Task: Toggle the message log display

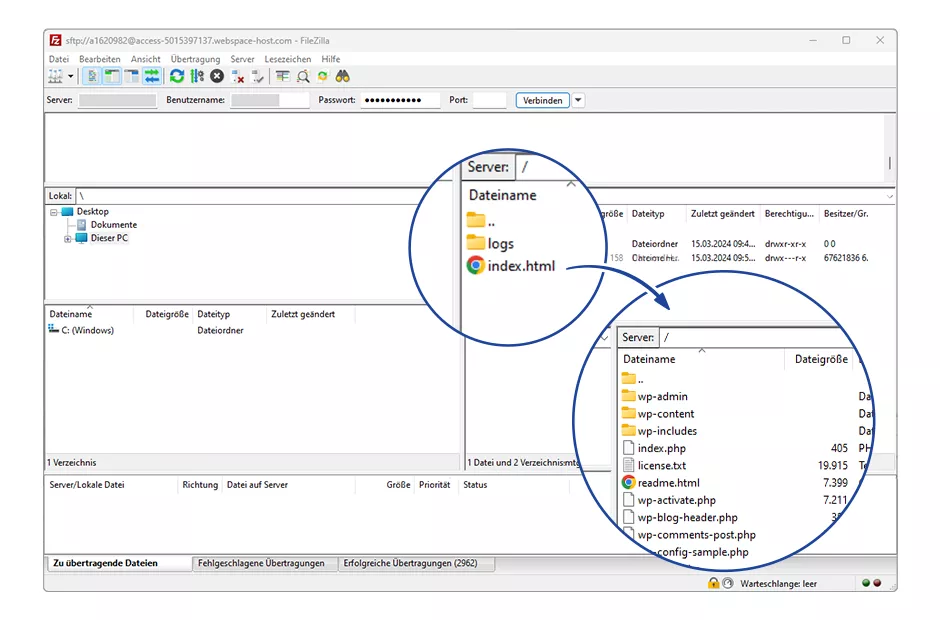Action: tap(92, 76)
